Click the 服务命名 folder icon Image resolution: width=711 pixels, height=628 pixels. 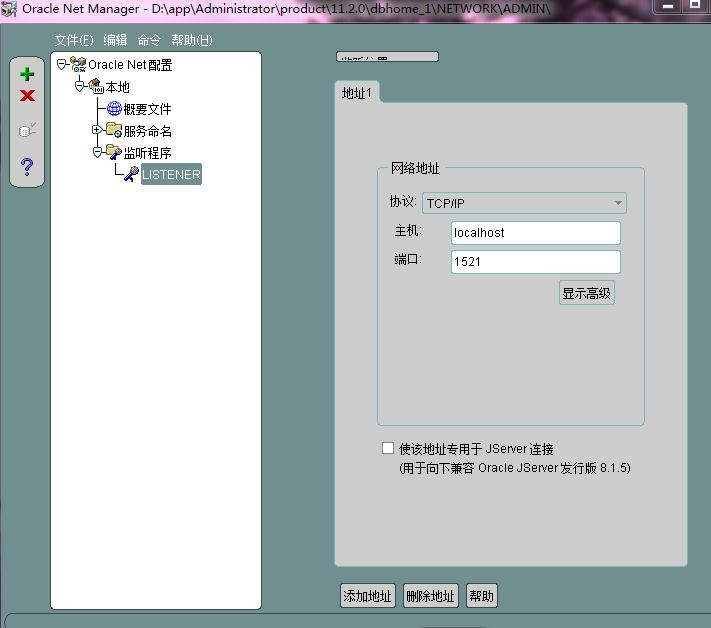[x=114, y=130]
